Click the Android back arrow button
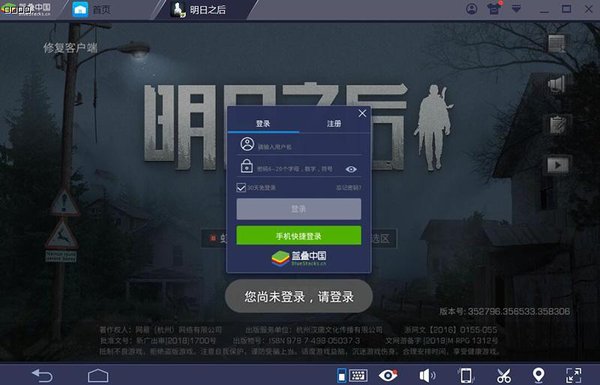The image size is (600, 385). coord(42,376)
